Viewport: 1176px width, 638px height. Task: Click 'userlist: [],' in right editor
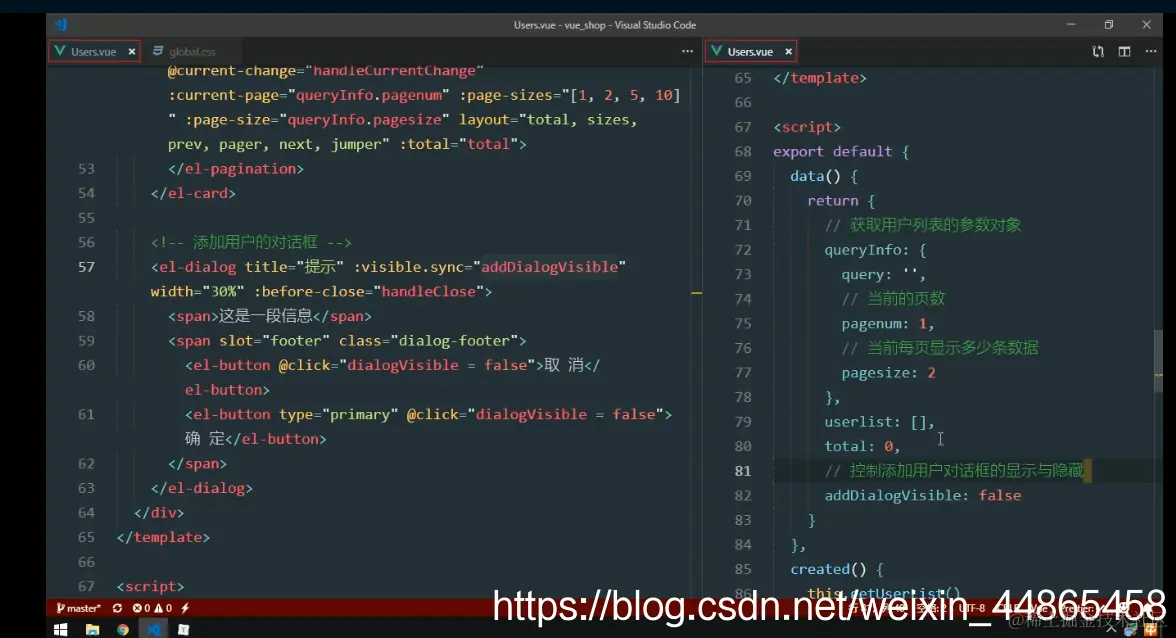(x=880, y=422)
